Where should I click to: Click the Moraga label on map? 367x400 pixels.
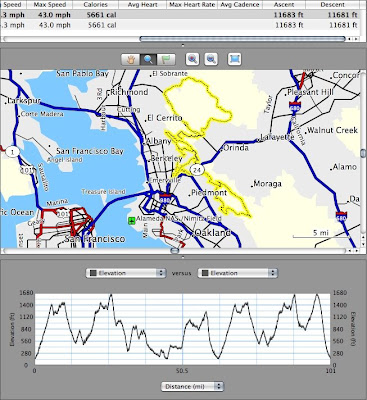[267, 183]
